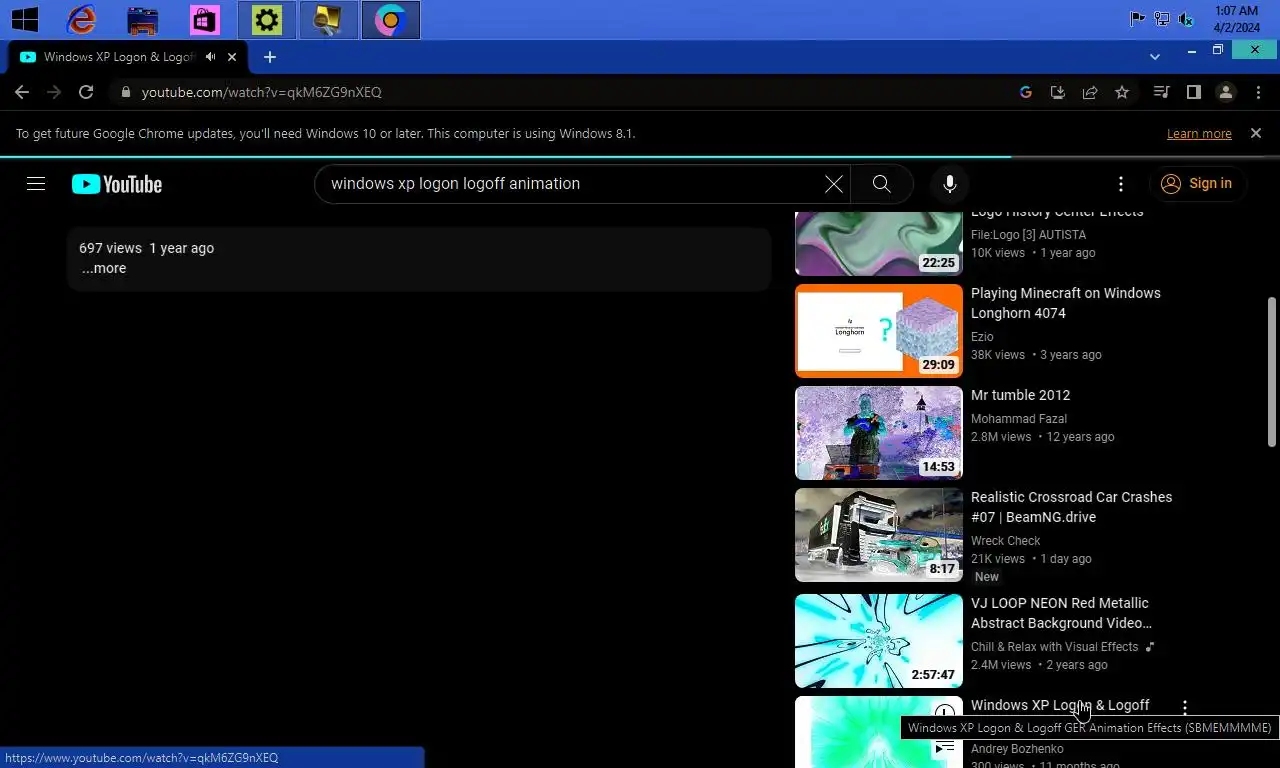Open options menu for Windows XP Logon video
1280x768 pixels.
[x=1185, y=708]
